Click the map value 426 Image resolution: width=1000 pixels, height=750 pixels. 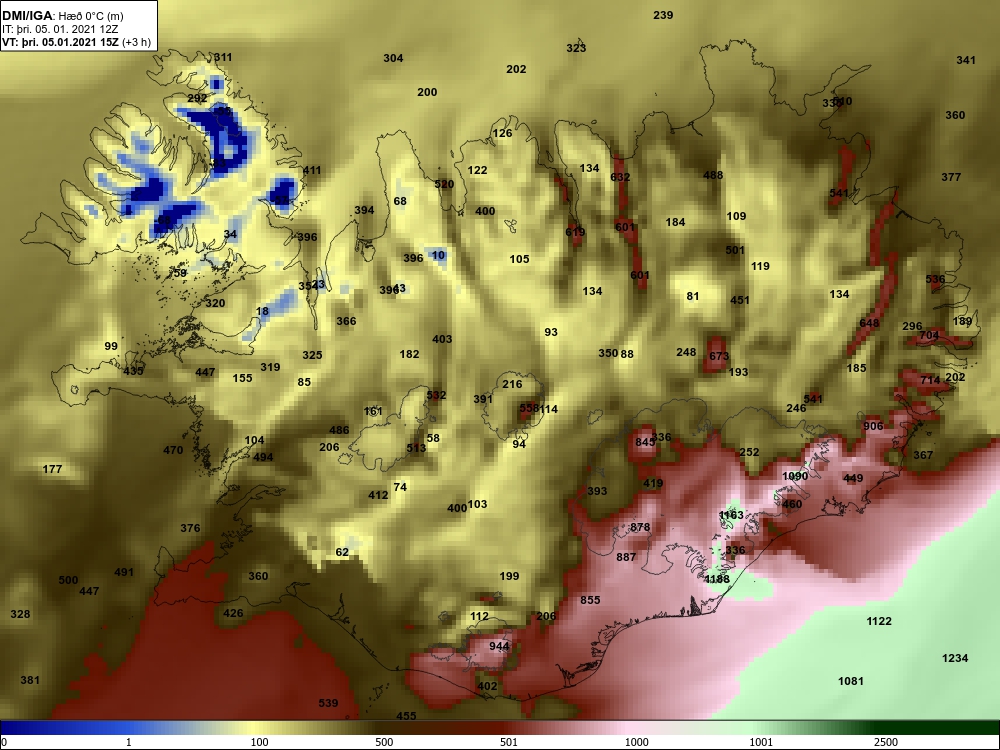[233, 613]
